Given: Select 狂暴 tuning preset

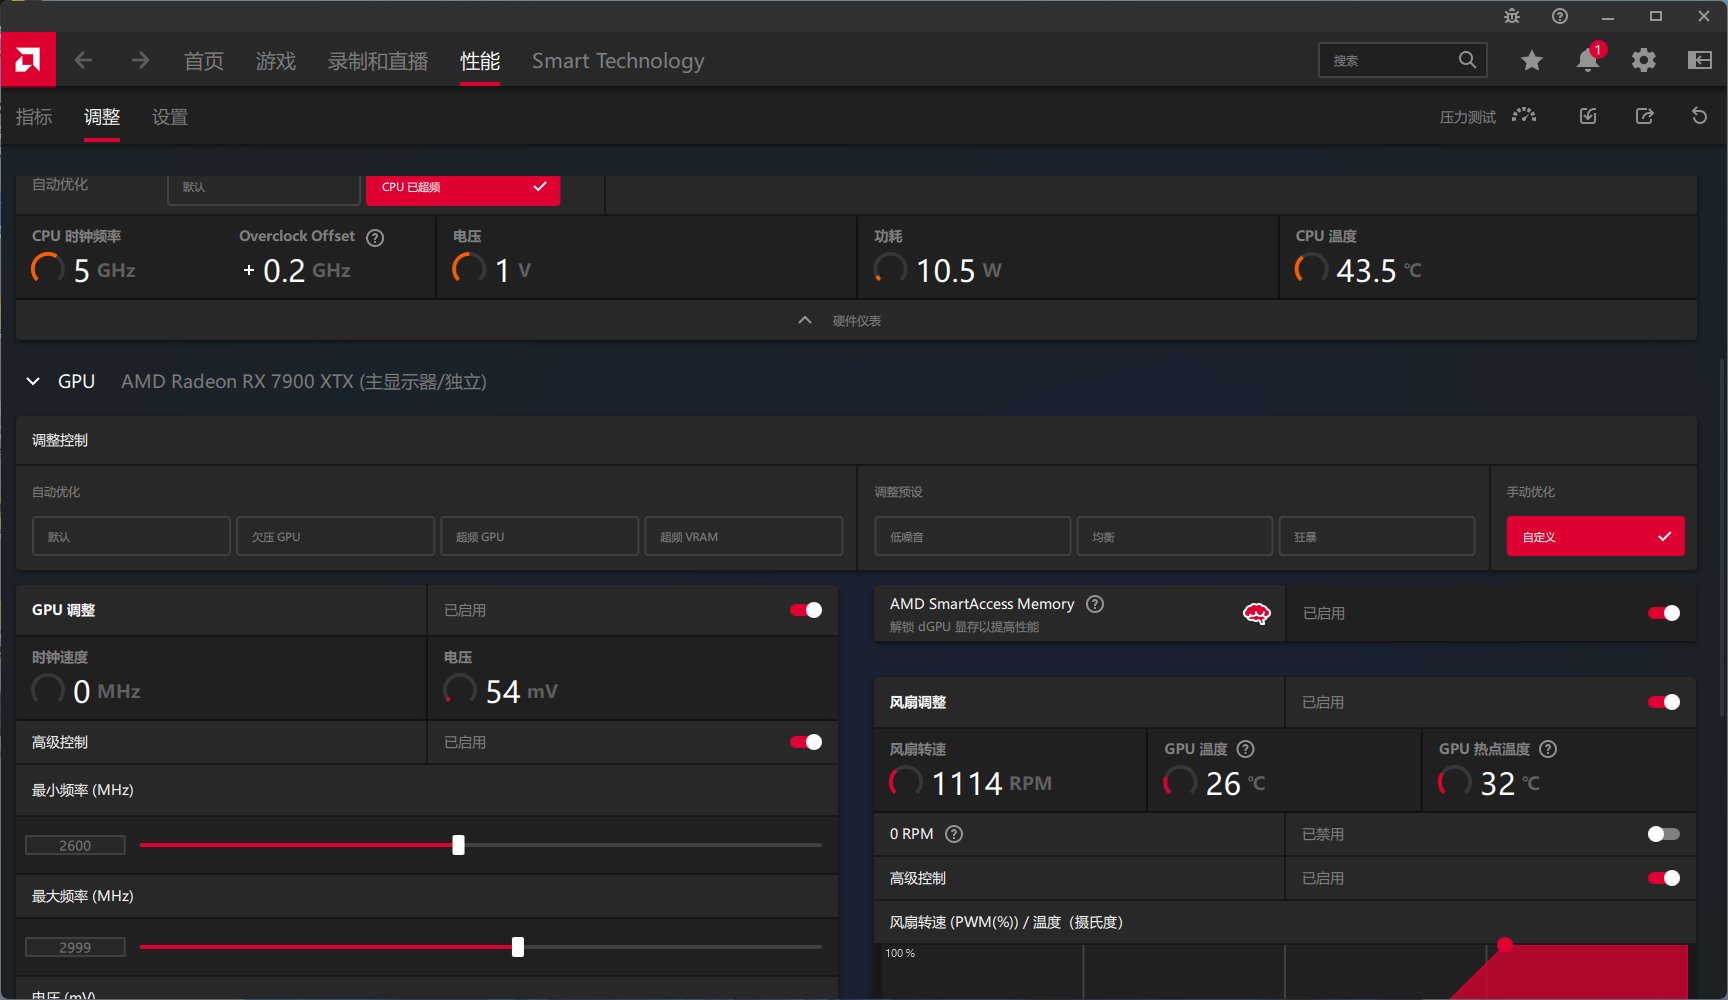Looking at the screenshot, I should 1377,536.
